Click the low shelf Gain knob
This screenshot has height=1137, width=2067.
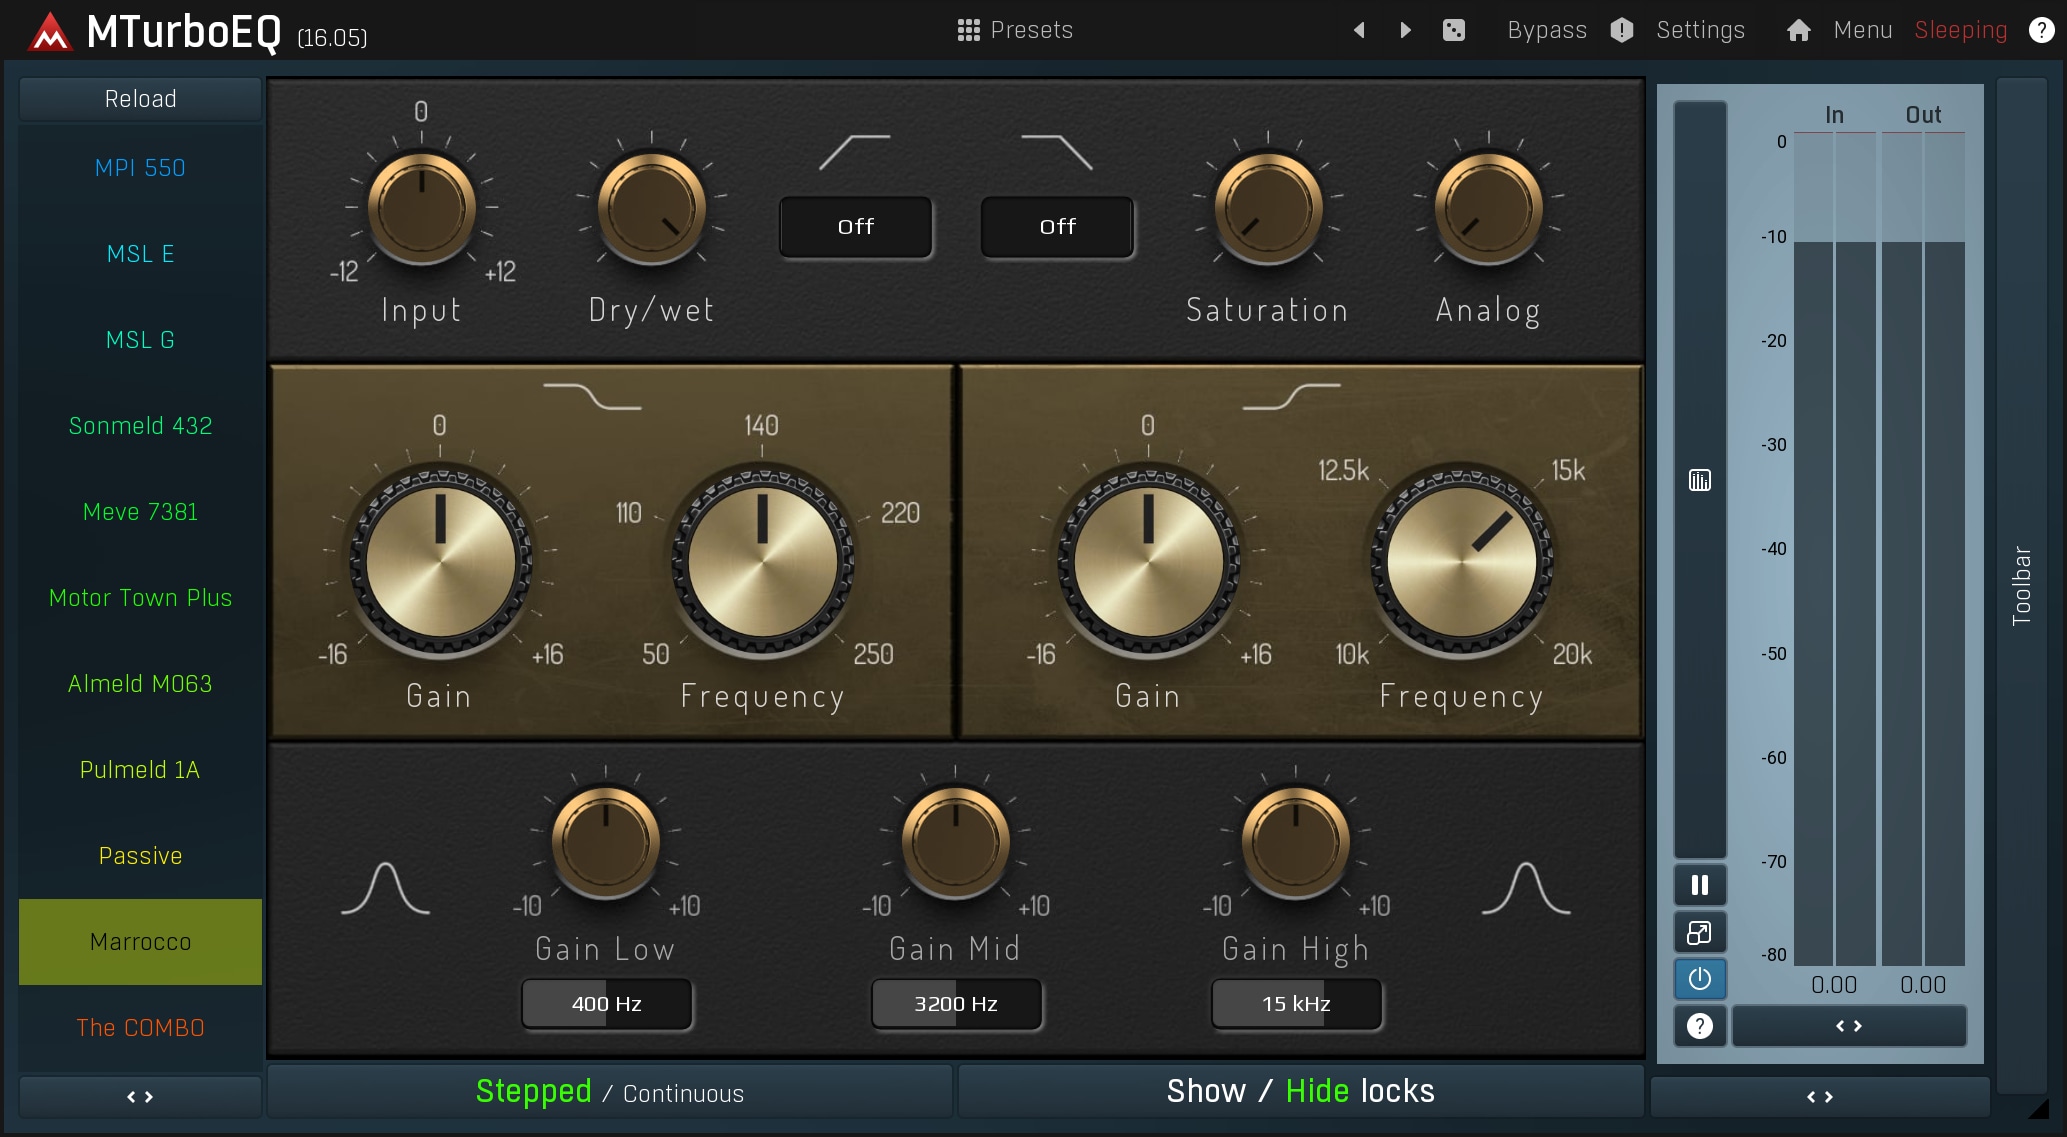(440, 560)
